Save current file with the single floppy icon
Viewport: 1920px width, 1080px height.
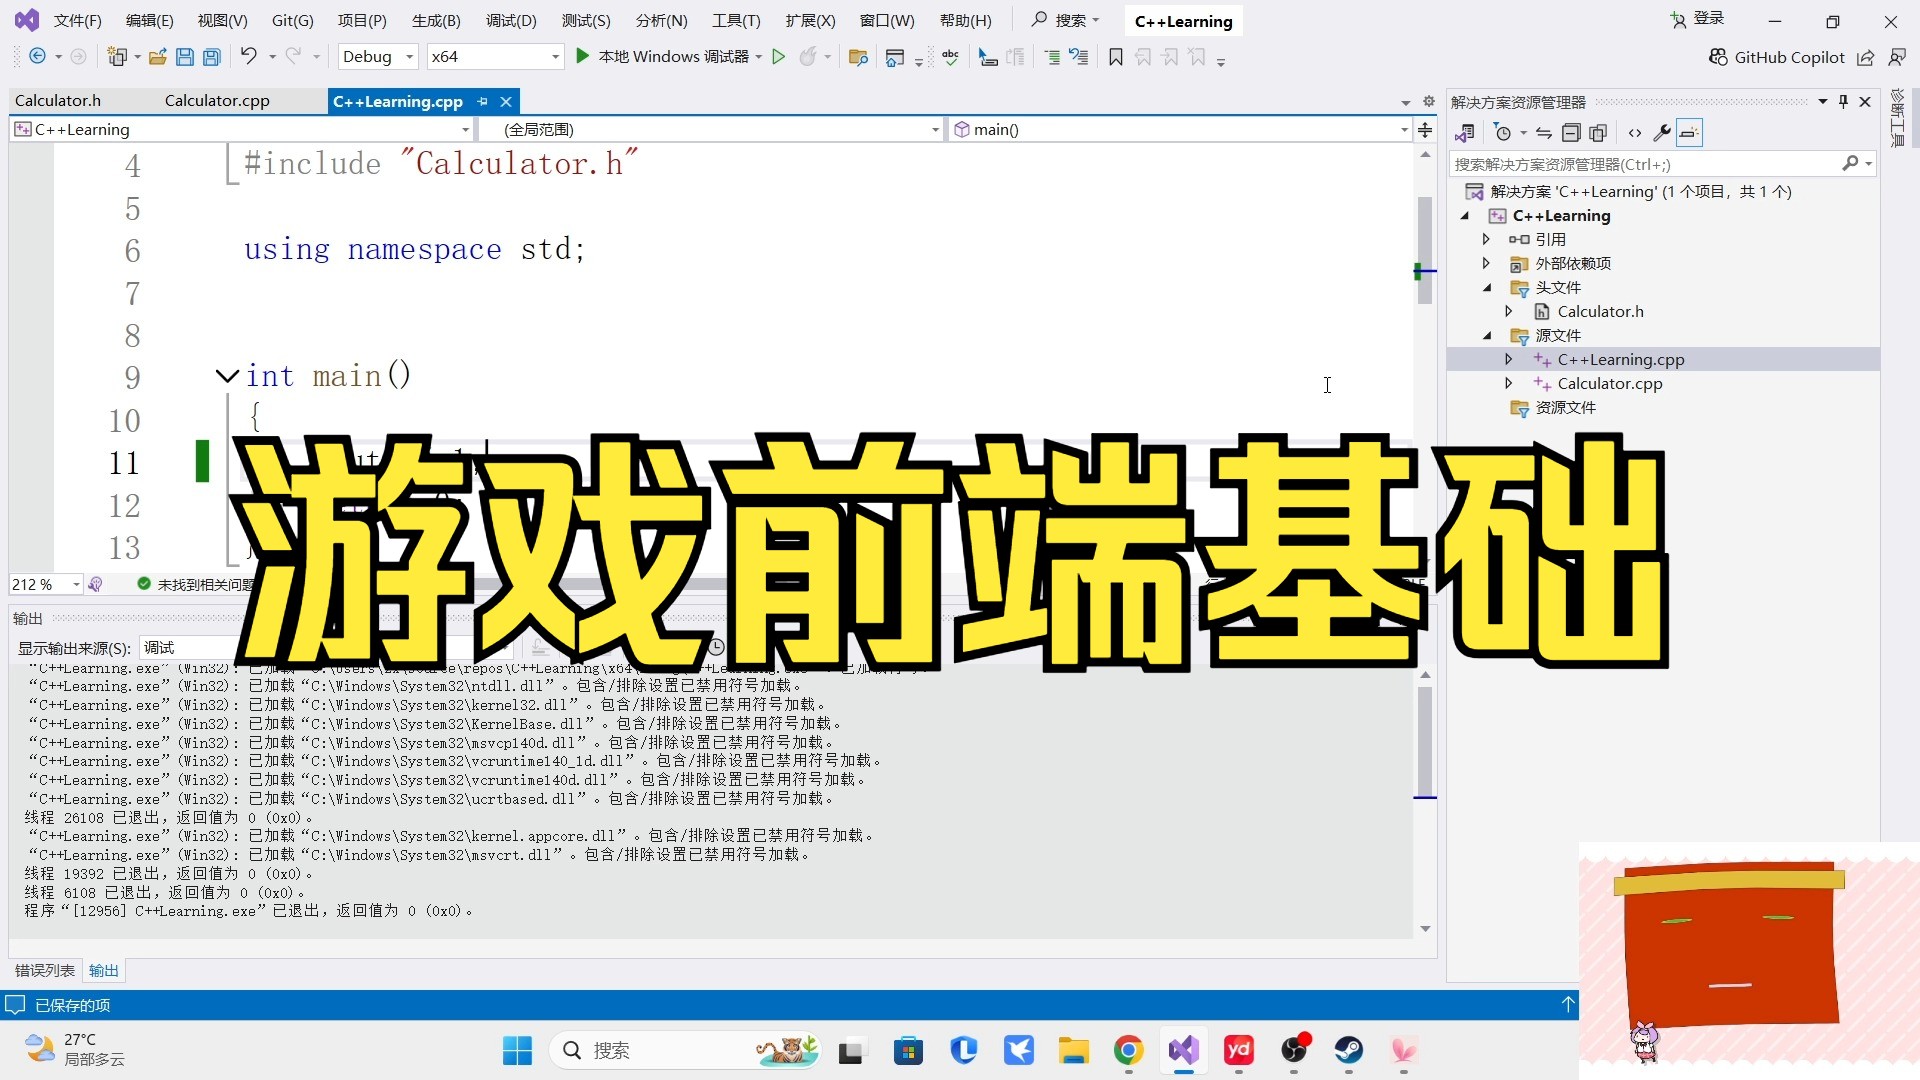(x=185, y=57)
